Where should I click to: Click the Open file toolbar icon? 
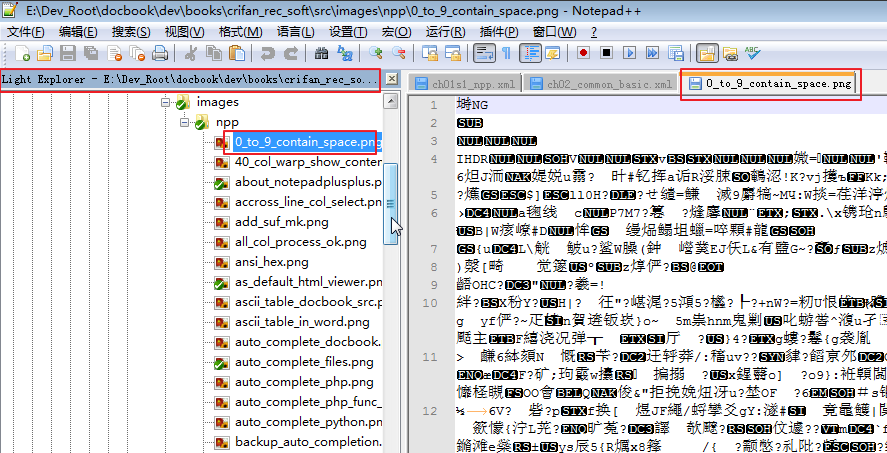click(45, 53)
